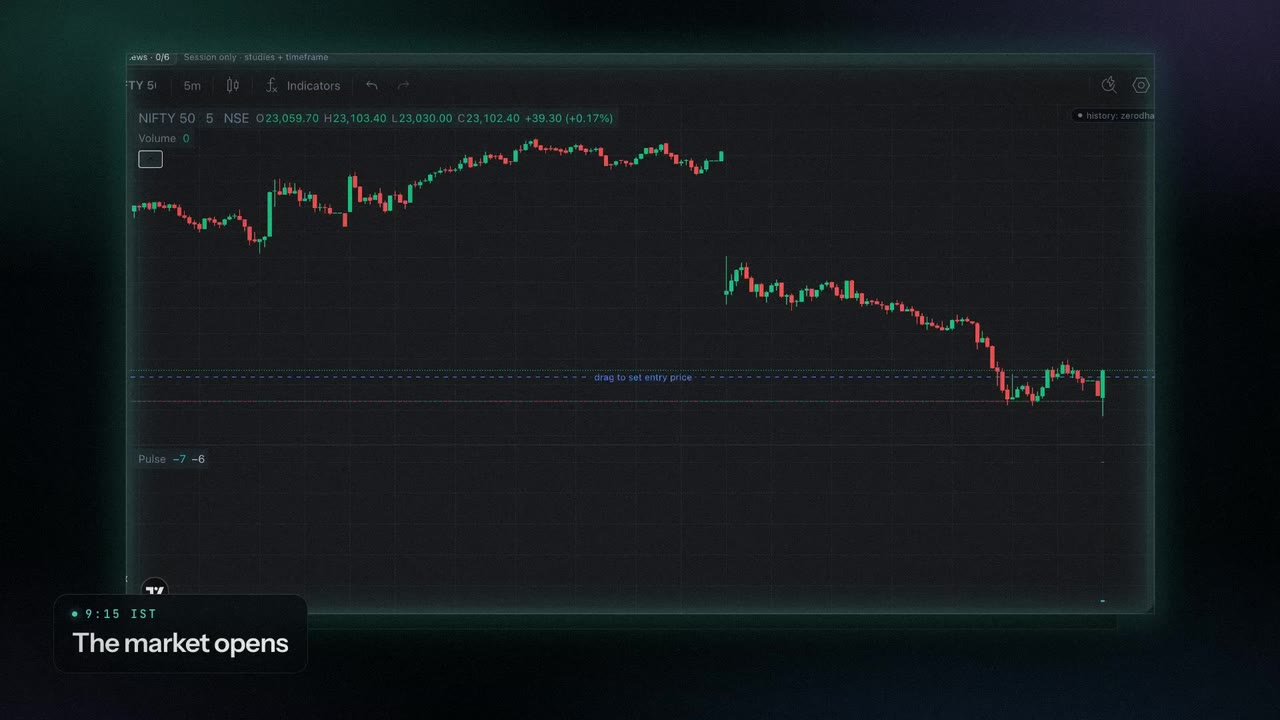
Task: Open the NIFTY 50 symbol search
Action: (x=142, y=86)
